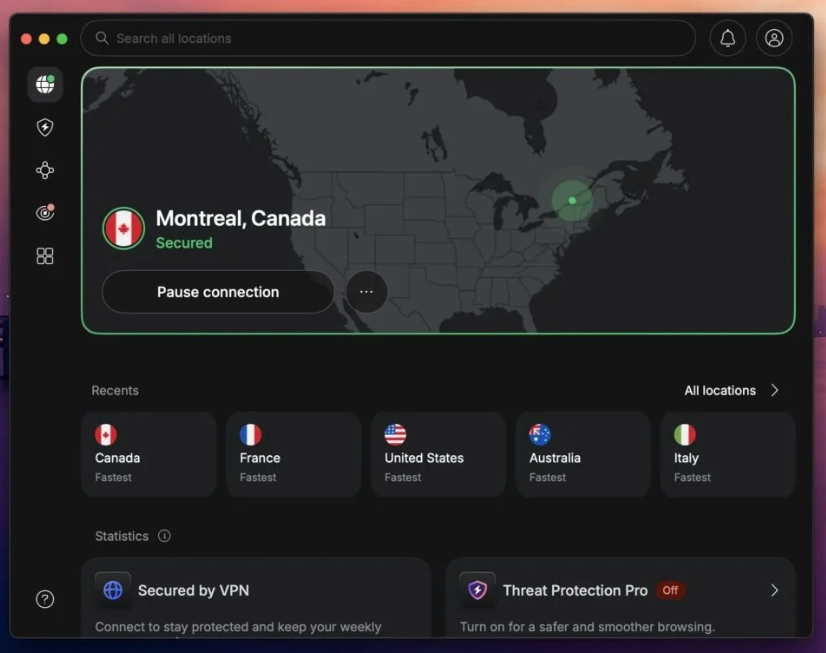The width and height of the screenshot is (826, 653).
Task: Click the Threat Protection Pro Off badge
Action: [670, 590]
